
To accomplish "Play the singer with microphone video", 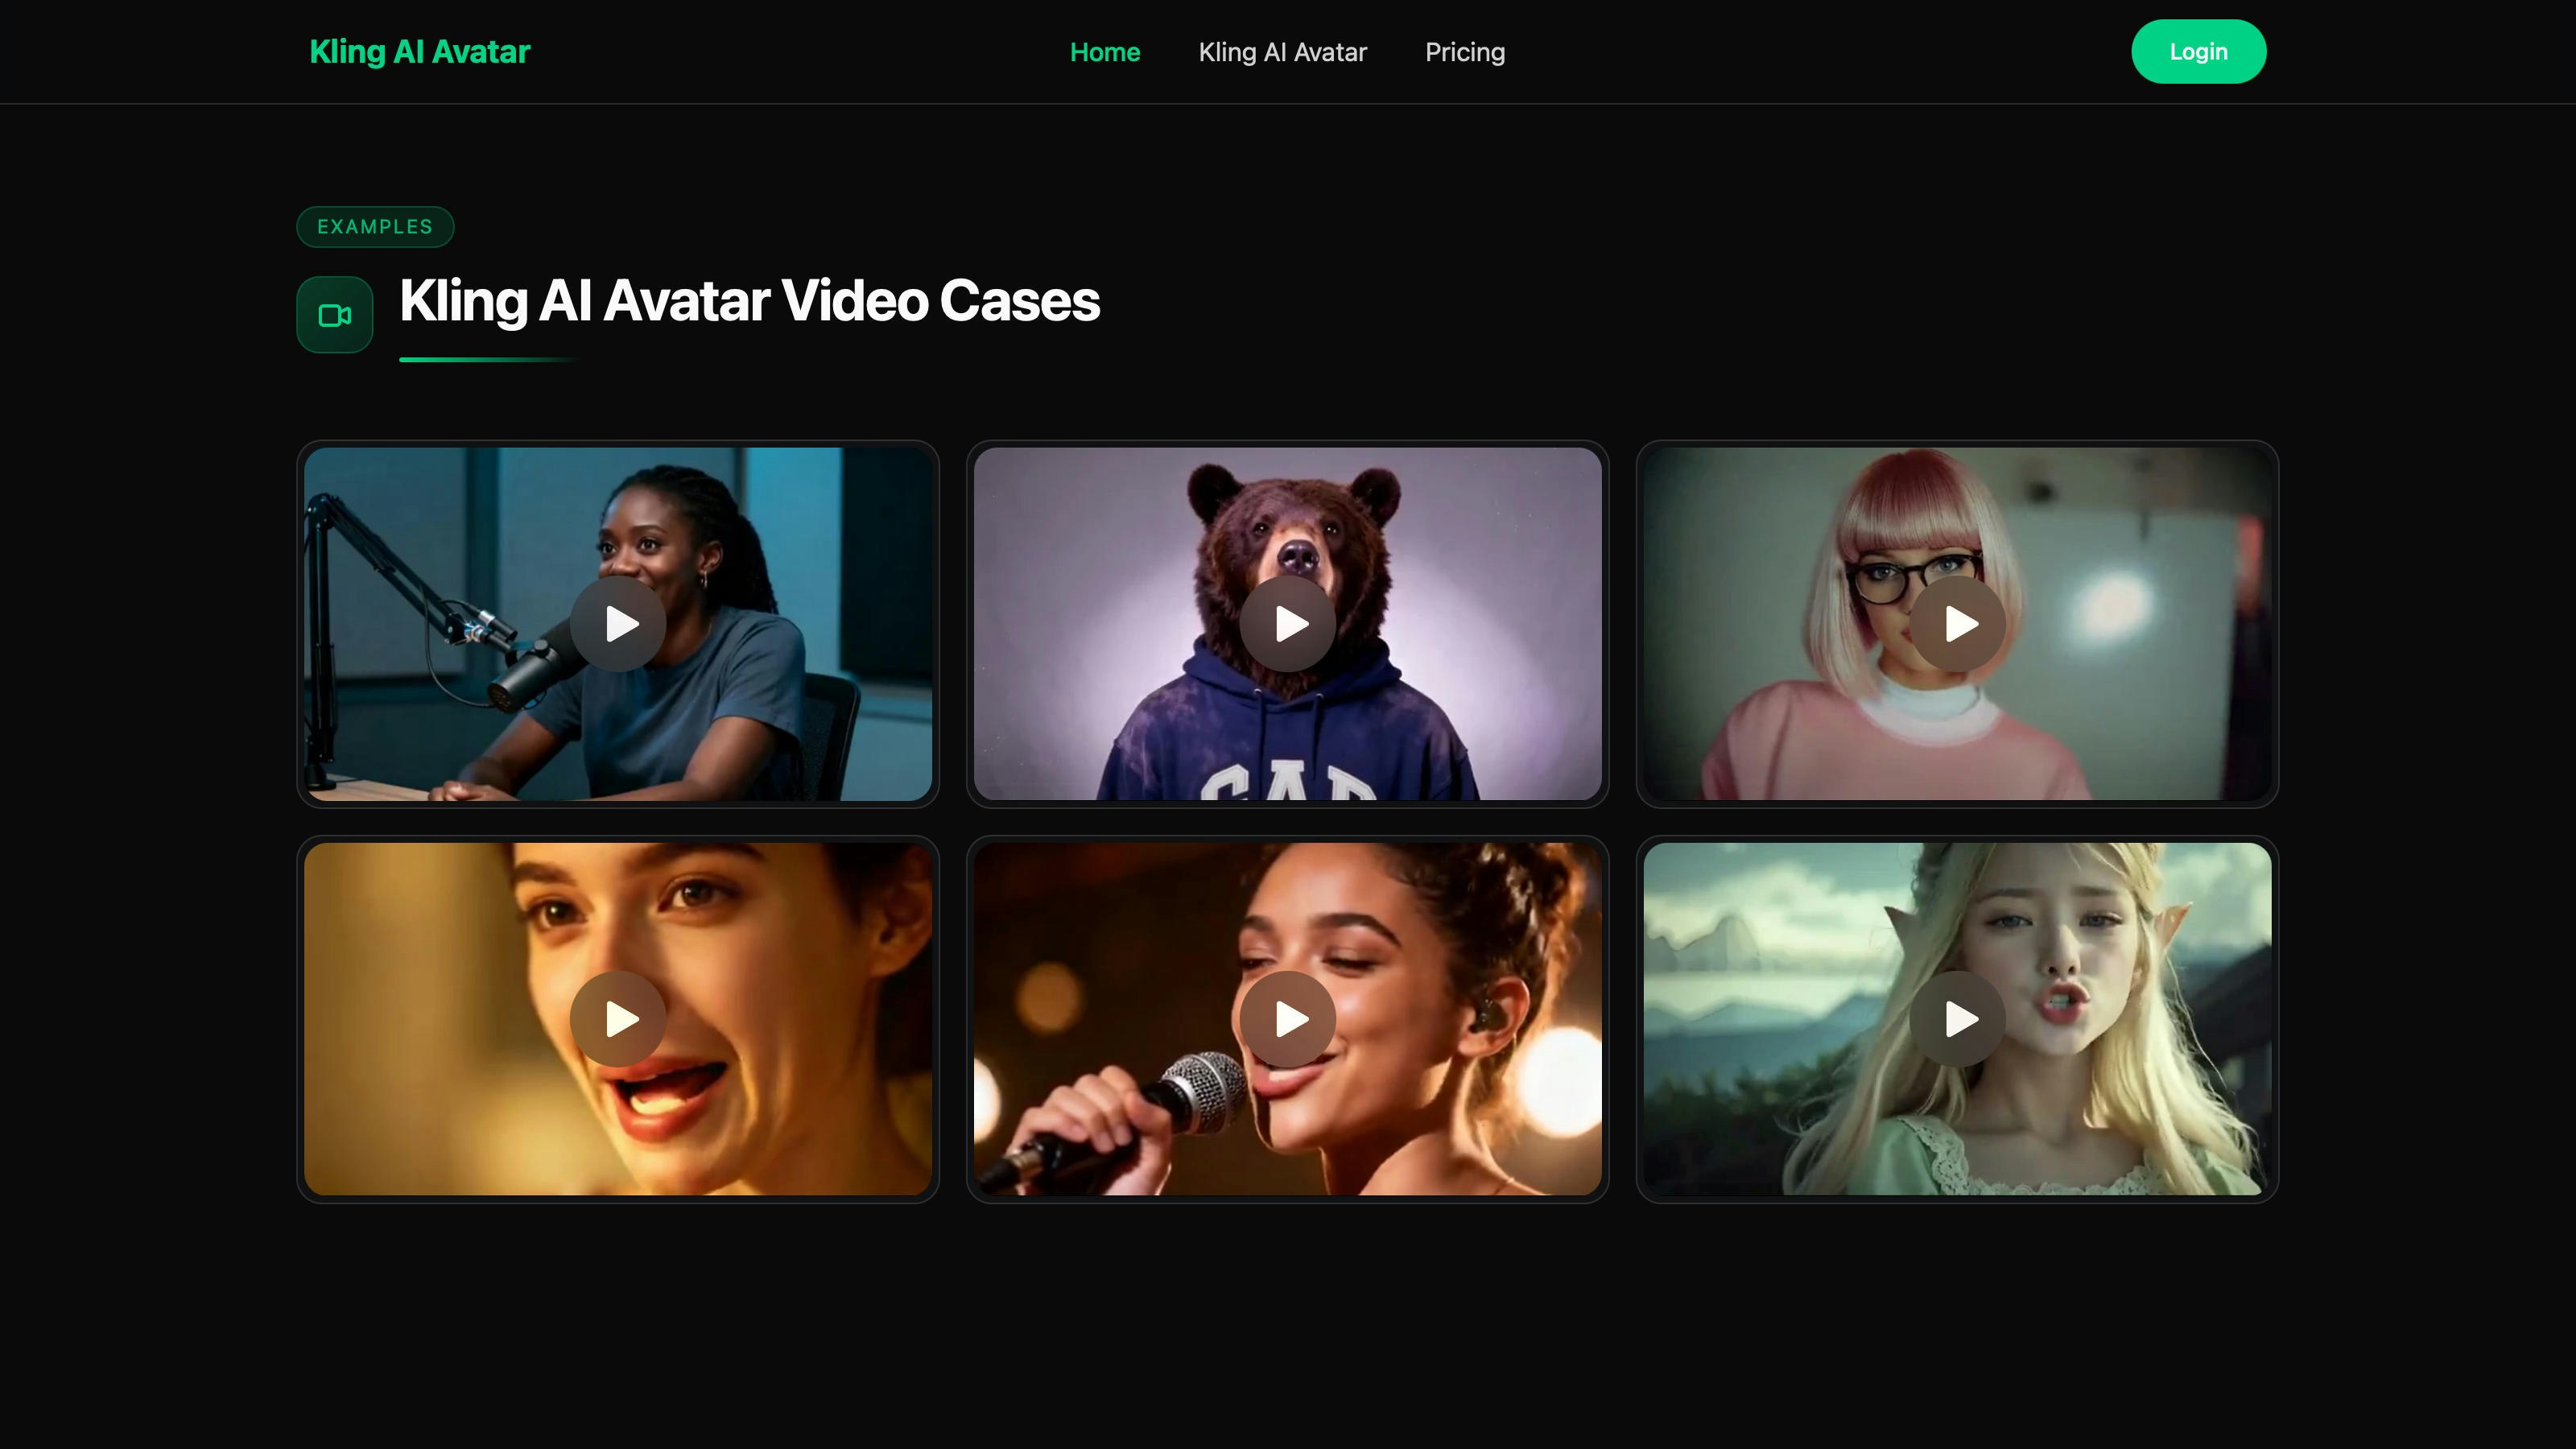I will tap(1287, 1018).
